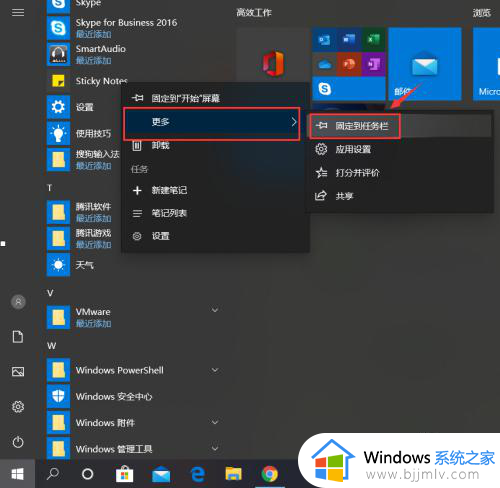Screen dimensions: 500x488
Task: Click the Power button icon
Action: click(18, 442)
